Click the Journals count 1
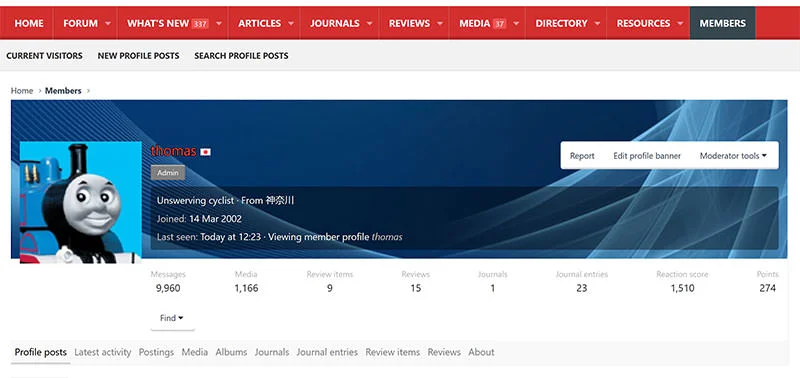The height and width of the screenshot is (378, 800). point(493,288)
